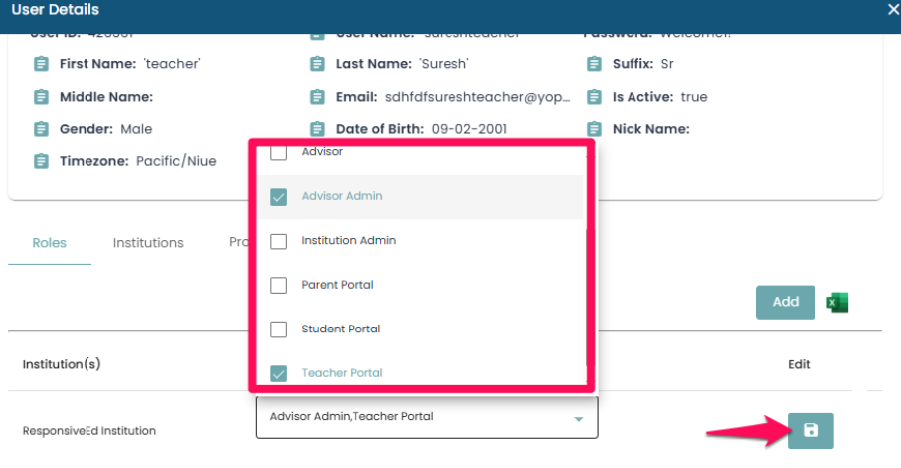The width and height of the screenshot is (901, 468).
Task: Click the Excel export icon
Action: pos(837,302)
